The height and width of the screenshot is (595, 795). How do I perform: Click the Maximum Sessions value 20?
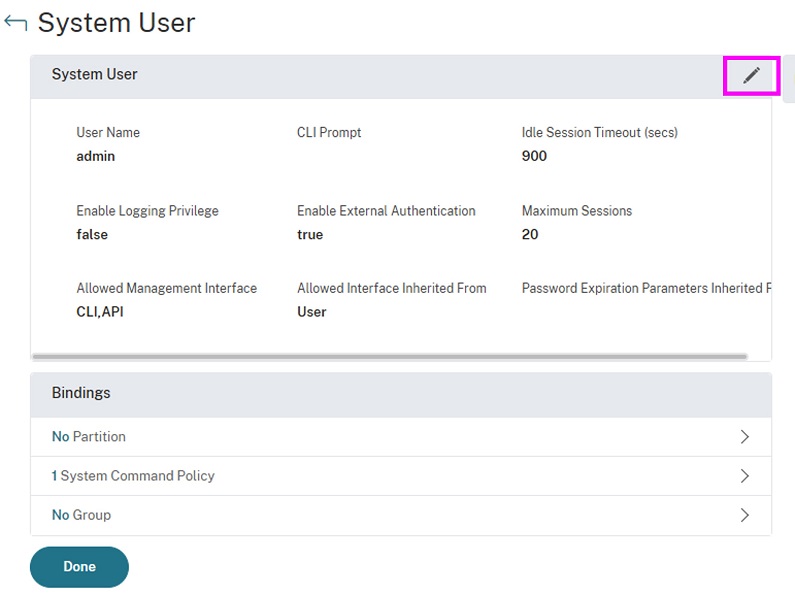[530, 234]
